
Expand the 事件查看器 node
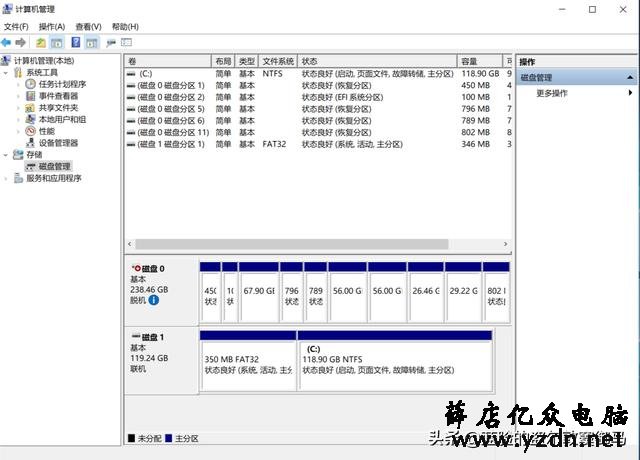click(x=19, y=96)
